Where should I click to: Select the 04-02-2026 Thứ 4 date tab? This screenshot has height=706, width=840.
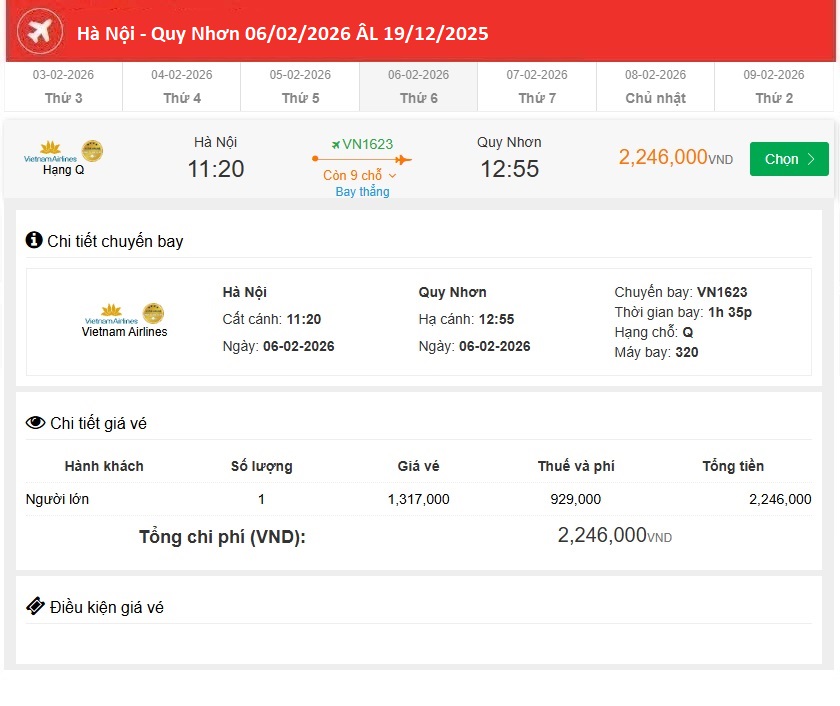tap(182, 86)
